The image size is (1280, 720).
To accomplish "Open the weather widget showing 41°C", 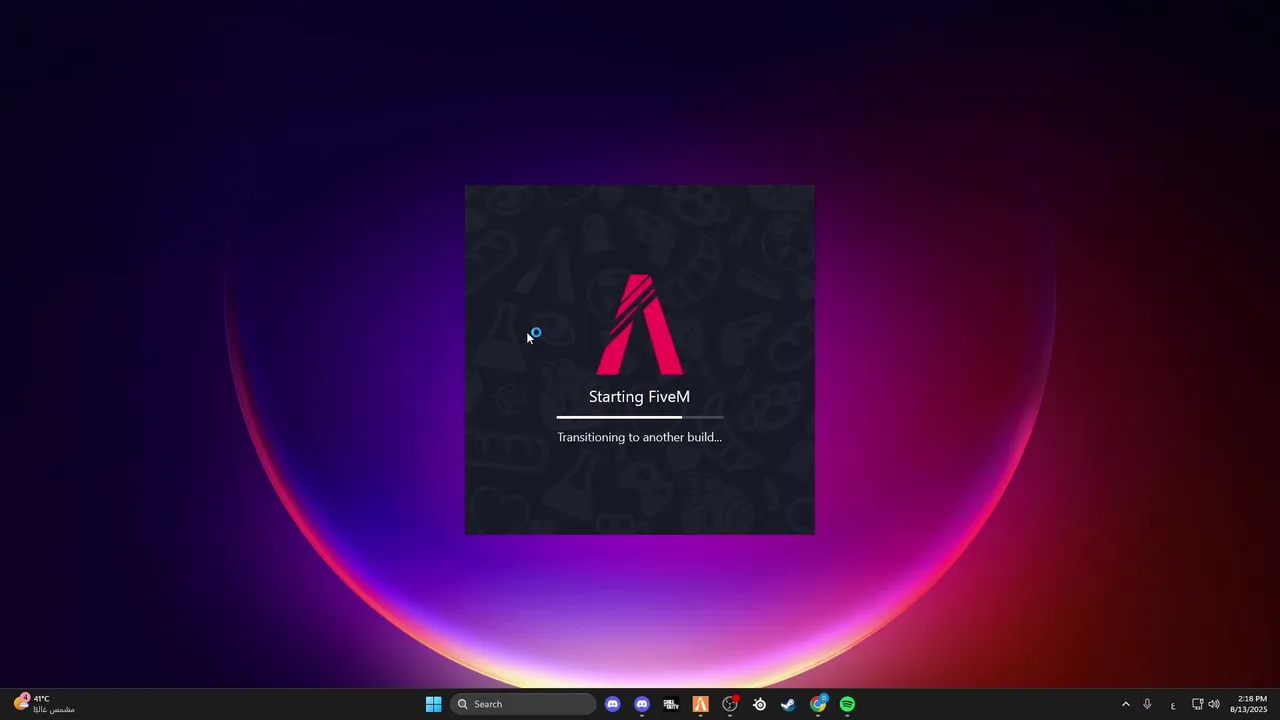I will (x=45, y=704).
